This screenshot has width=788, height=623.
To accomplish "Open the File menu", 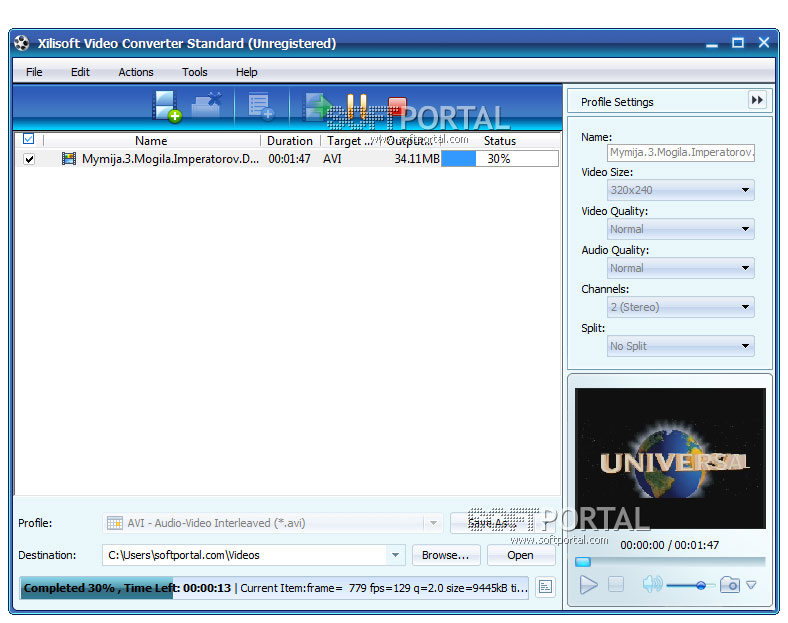I will 34,72.
